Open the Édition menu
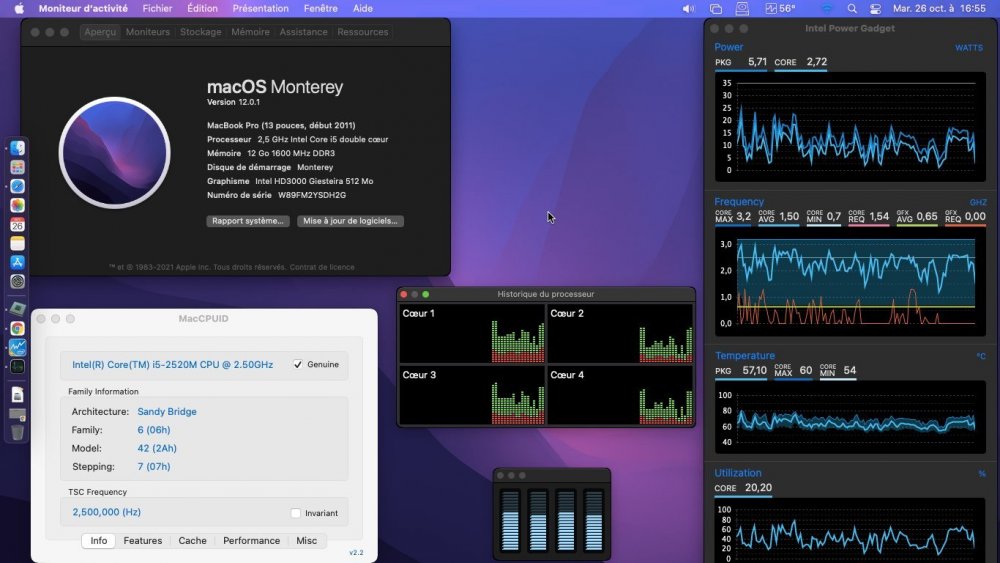1000x563 pixels. tap(202, 8)
